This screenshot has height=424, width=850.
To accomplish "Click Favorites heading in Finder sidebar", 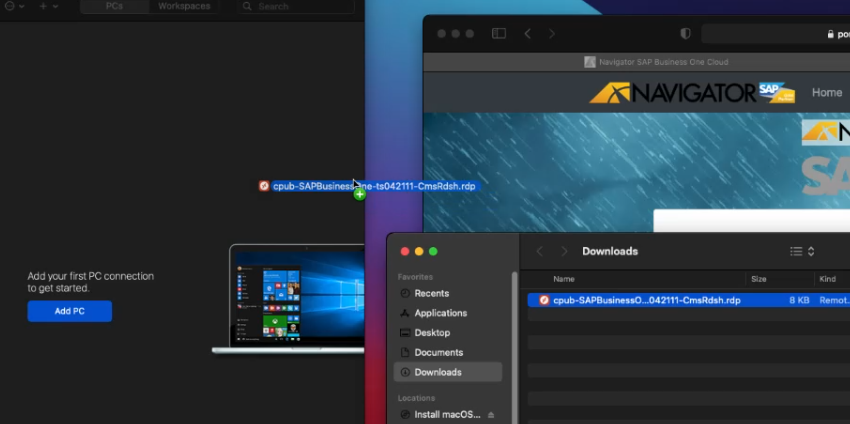I will [x=415, y=277].
